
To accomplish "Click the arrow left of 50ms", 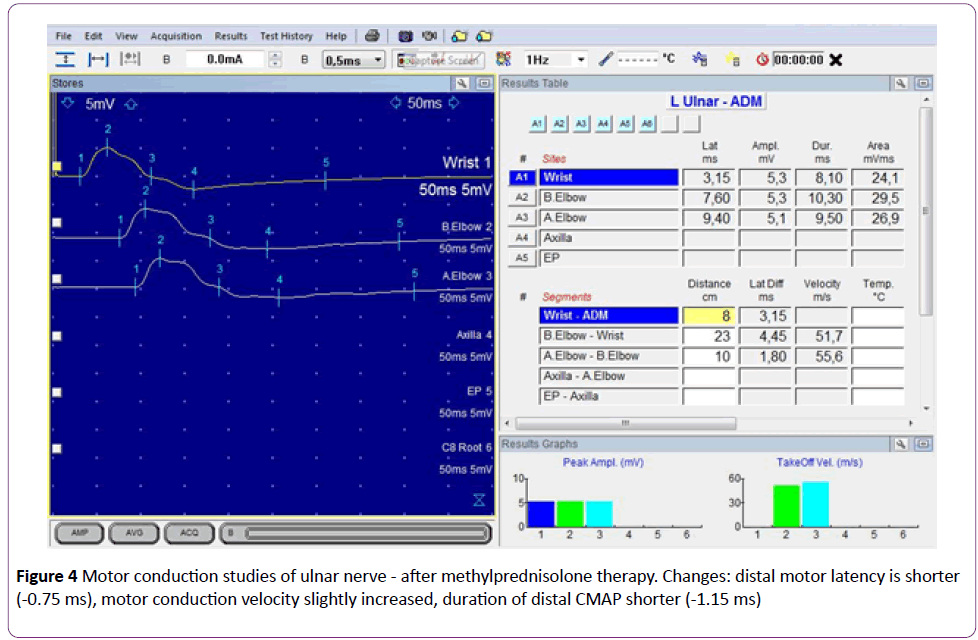I will tap(395, 103).
